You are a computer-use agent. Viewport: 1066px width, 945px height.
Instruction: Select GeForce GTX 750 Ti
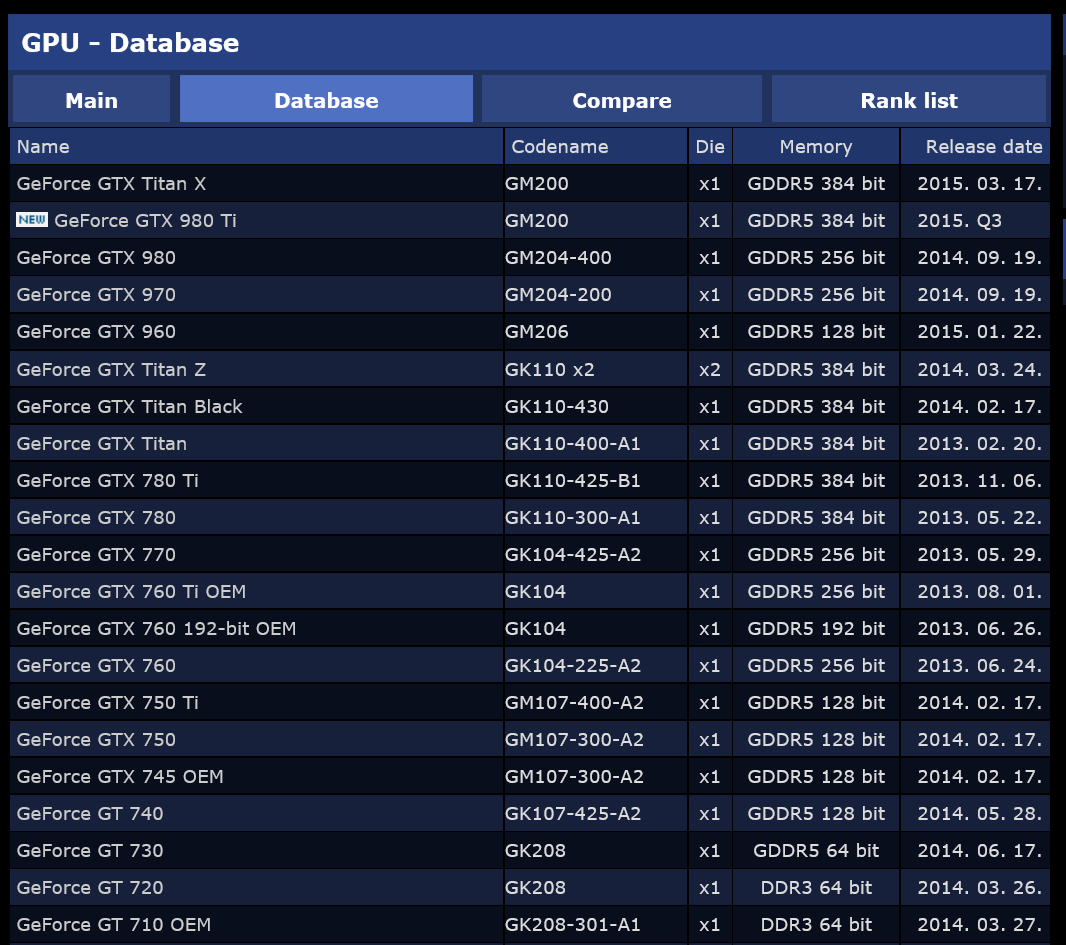[x=107, y=703]
